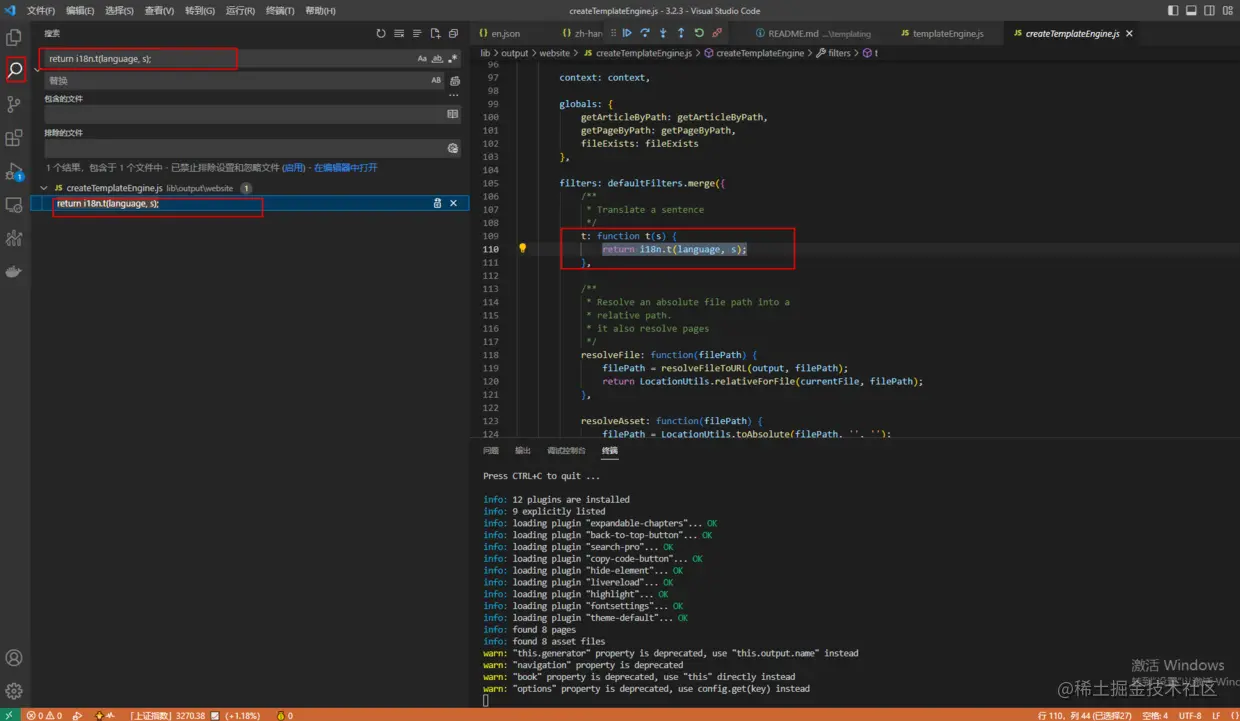
Task: Click the debug Restart icon
Action: [699, 33]
